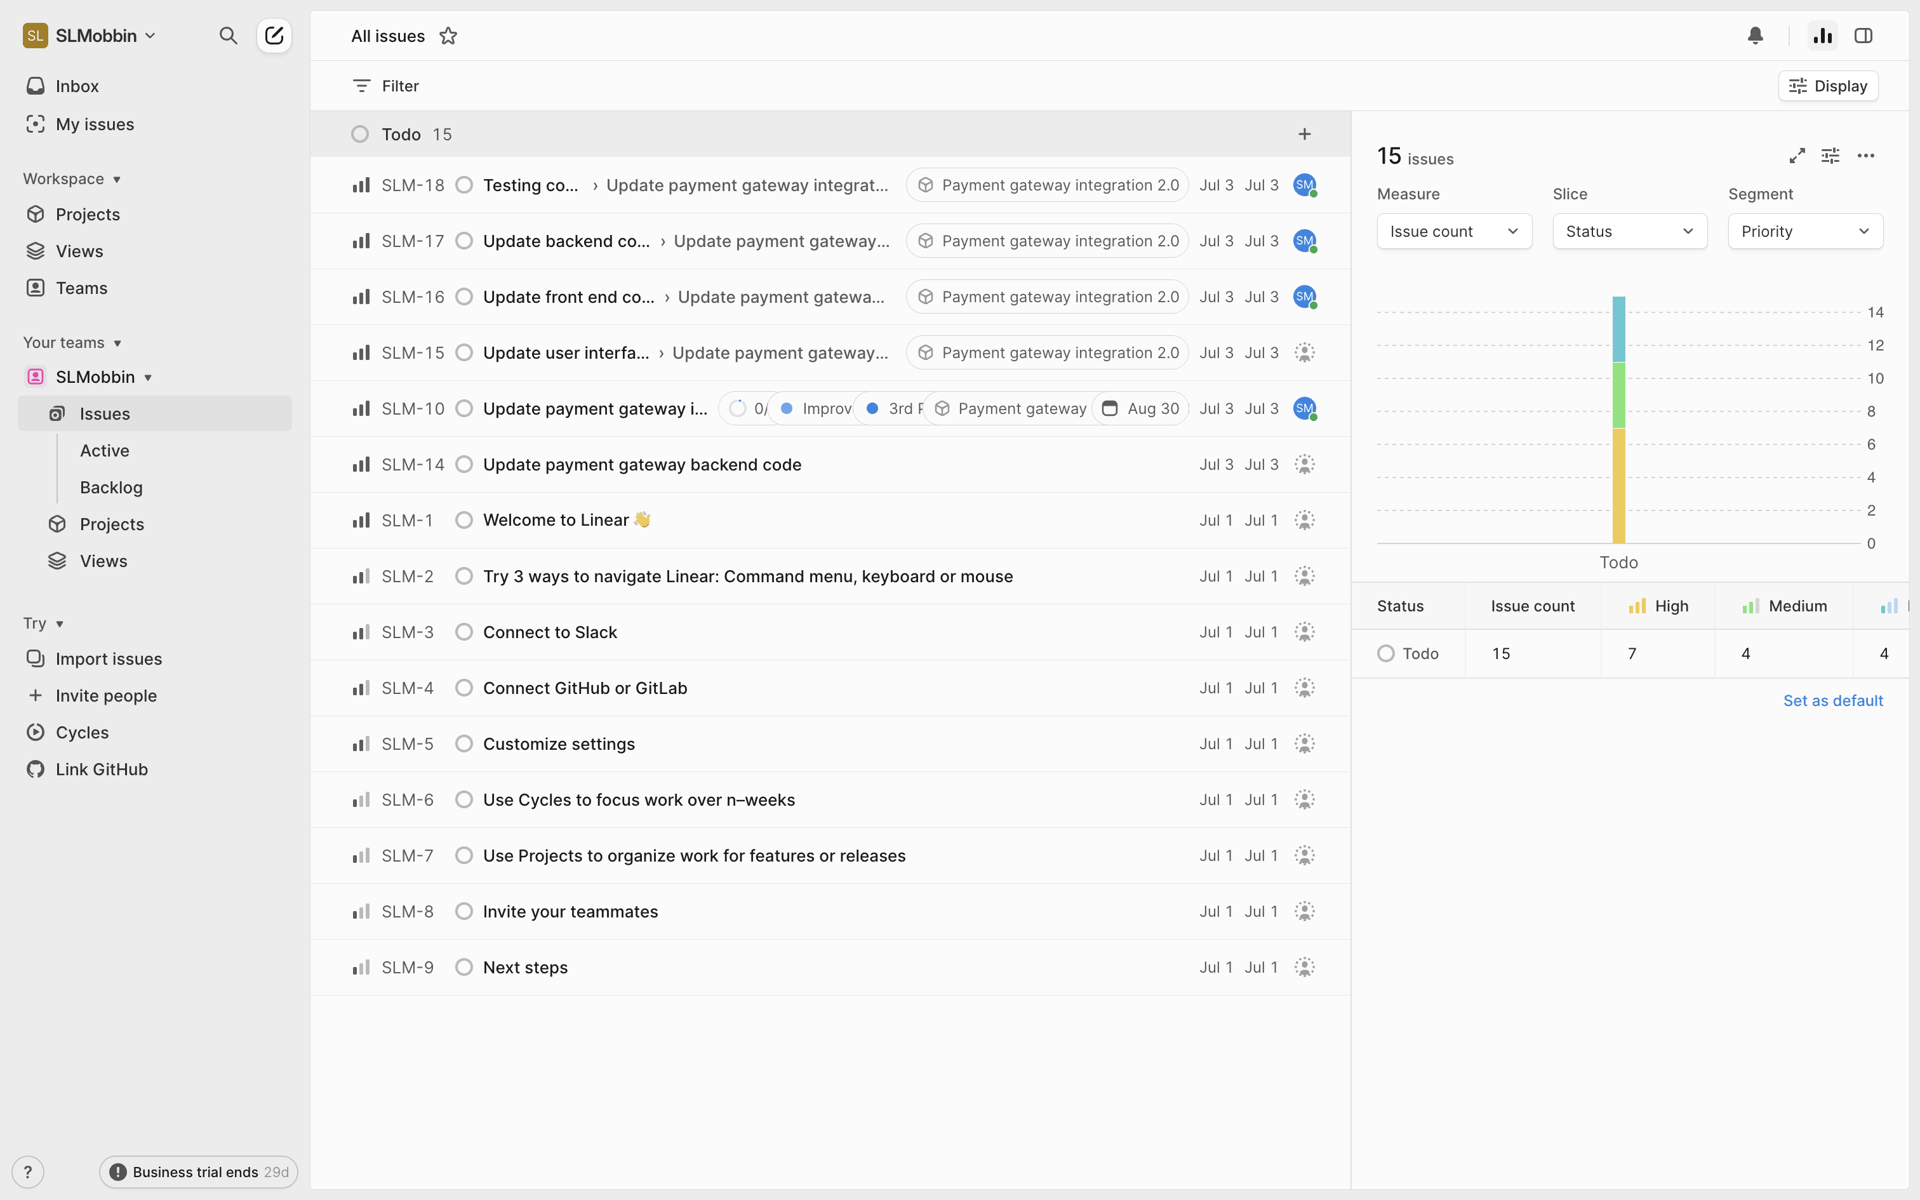
Task: Open the SLMobbin workspace dropdown
Action: click(91, 36)
